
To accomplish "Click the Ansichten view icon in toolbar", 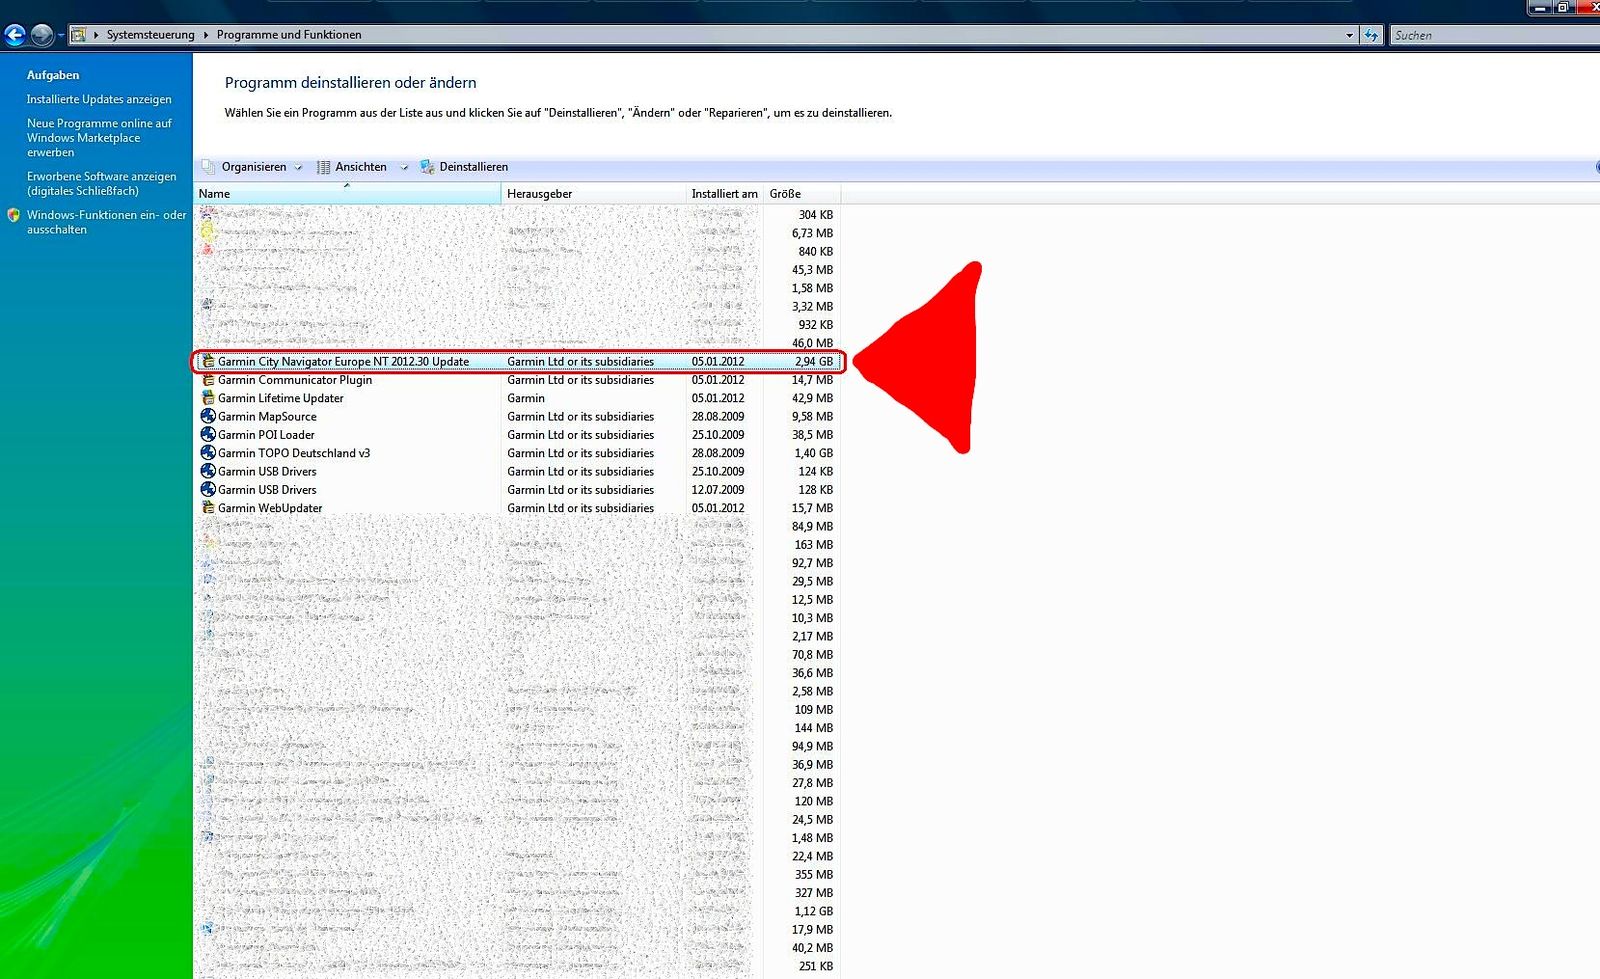I will click(x=324, y=167).
